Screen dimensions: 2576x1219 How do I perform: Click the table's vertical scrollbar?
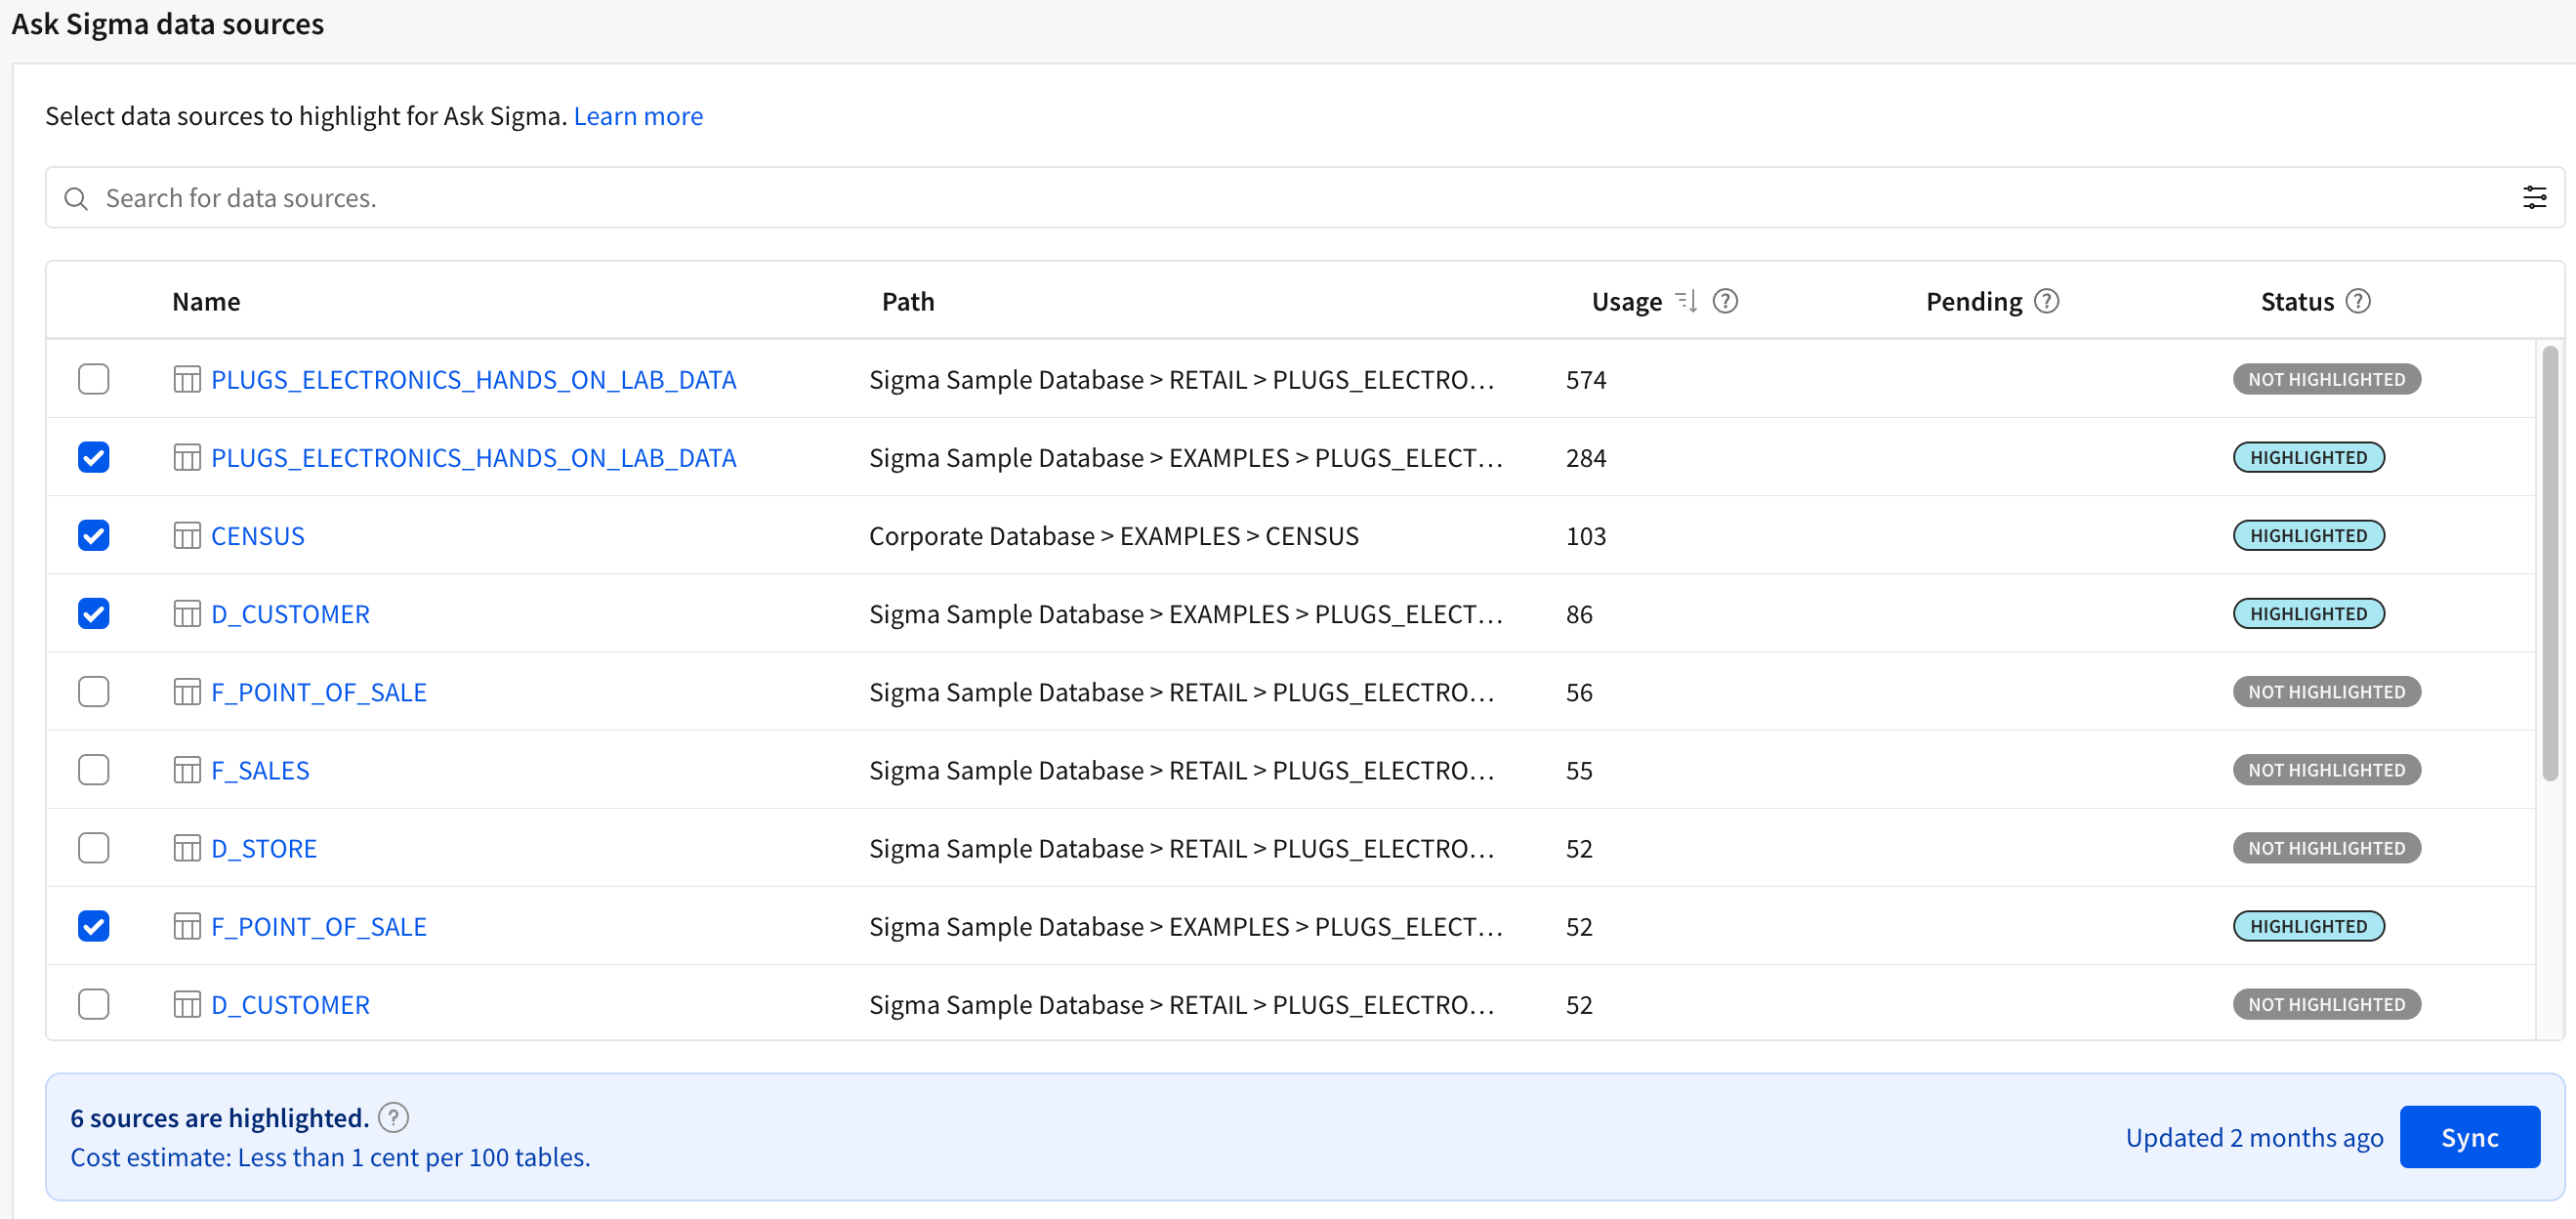pos(2549,563)
